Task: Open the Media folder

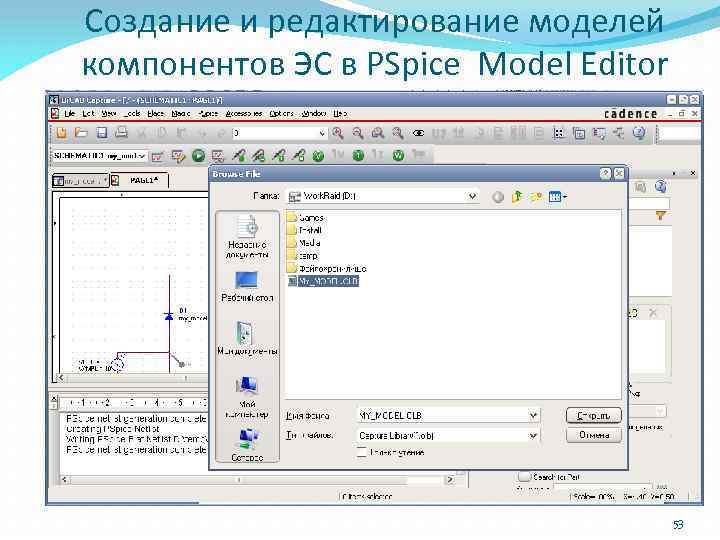Action: point(304,243)
